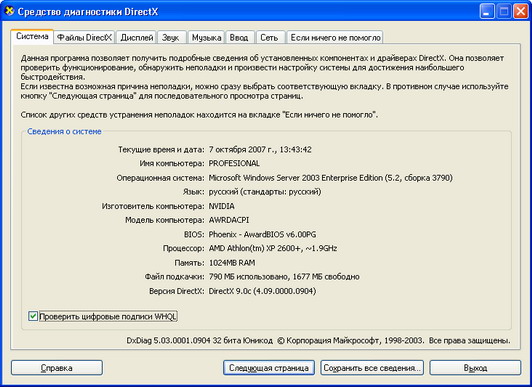The height and width of the screenshot is (387, 532).
Task: Click the BIOS label
Action: pos(194,234)
